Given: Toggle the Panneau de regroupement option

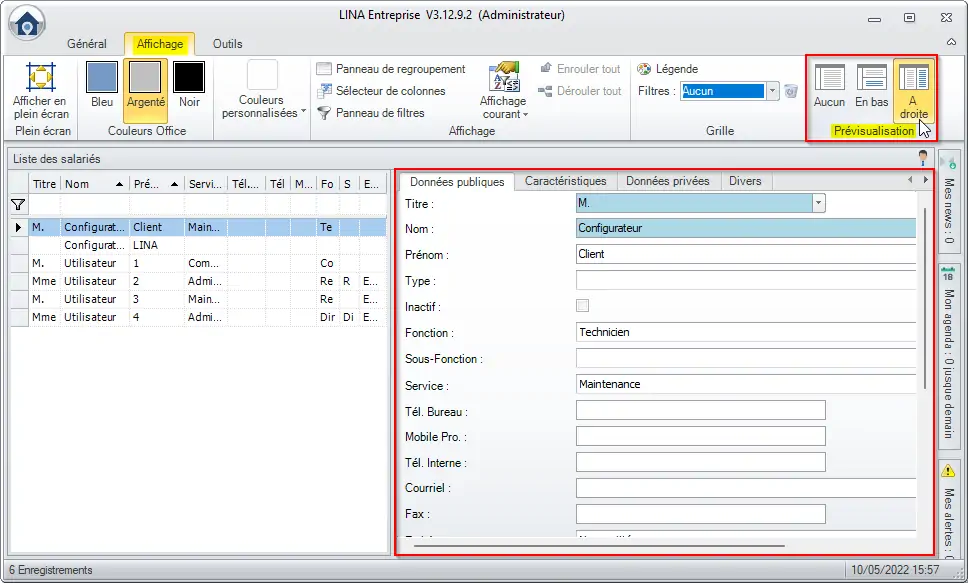Looking at the screenshot, I should pyautogui.click(x=391, y=69).
